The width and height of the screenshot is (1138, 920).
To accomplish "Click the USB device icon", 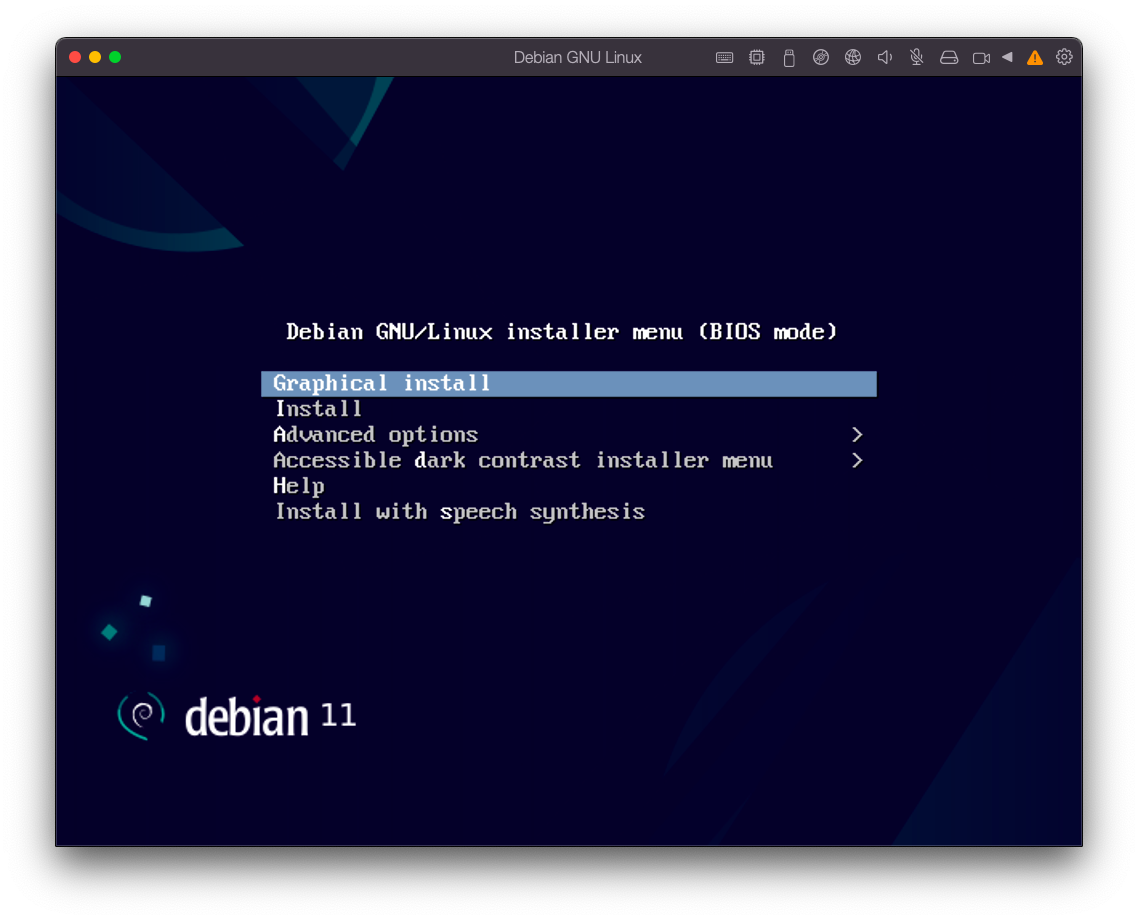I will tap(789, 58).
